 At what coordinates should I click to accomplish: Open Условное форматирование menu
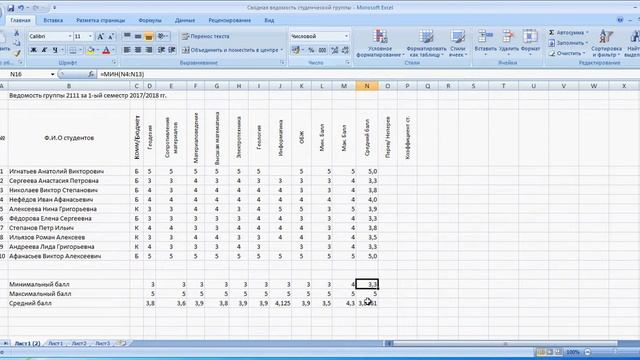(380, 43)
